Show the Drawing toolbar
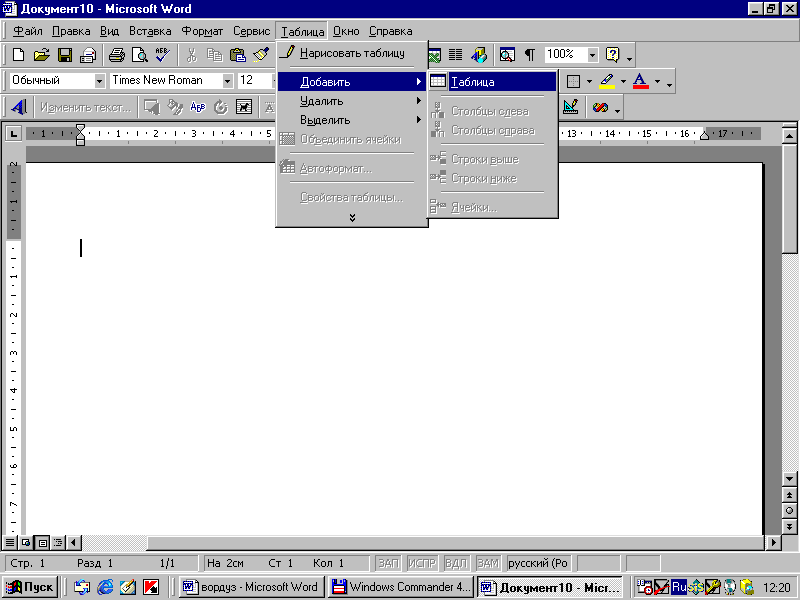 click(x=479, y=55)
